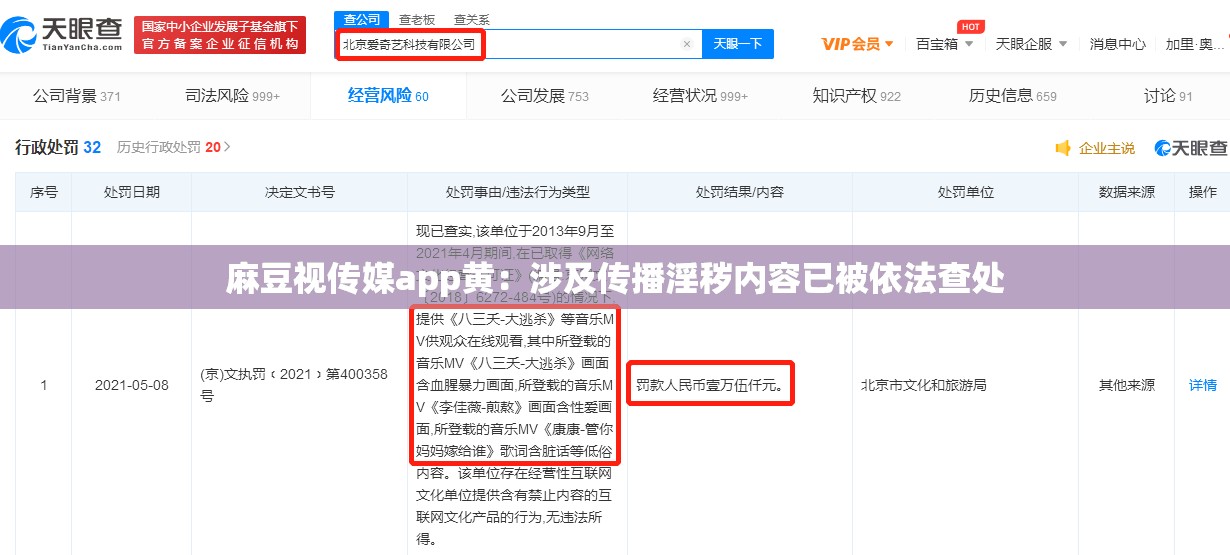Open the VIP会员 dropdown
1230x555 pixels.
pyautogui.click(x=857, y=44)
